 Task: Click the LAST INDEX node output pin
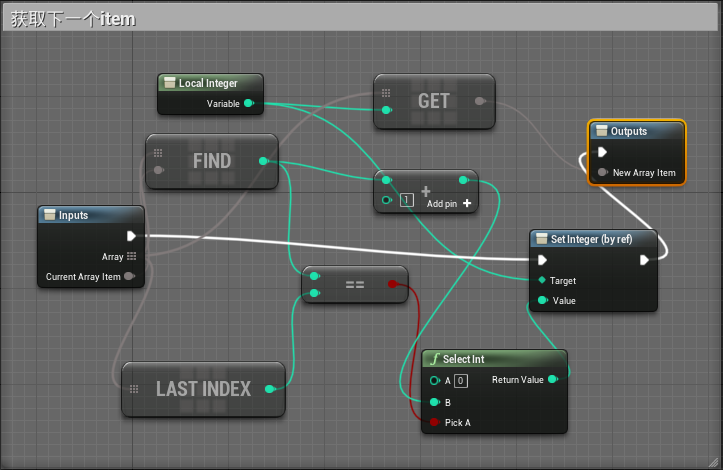[270, 389]
